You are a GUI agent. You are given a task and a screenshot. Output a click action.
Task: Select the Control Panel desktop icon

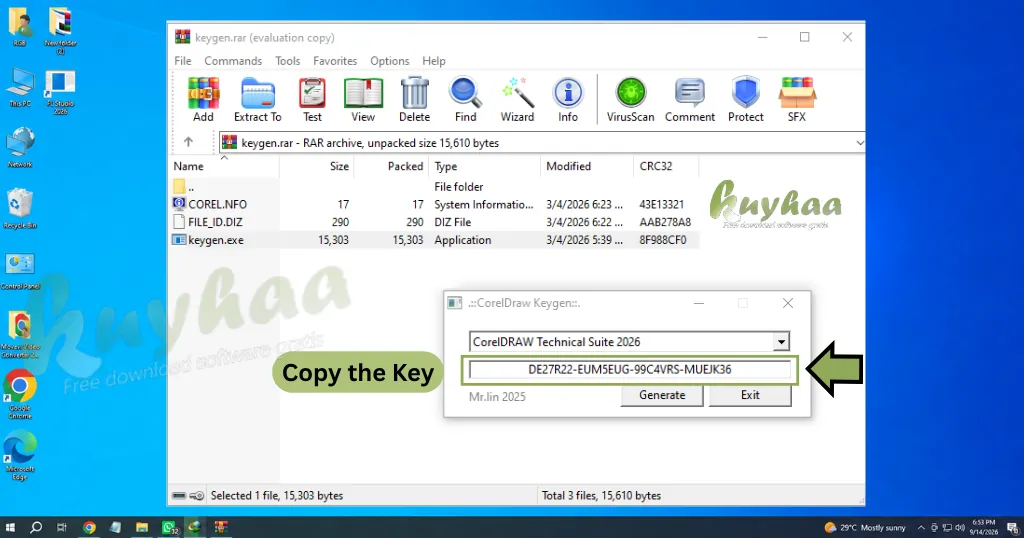[x=20, y=270]
